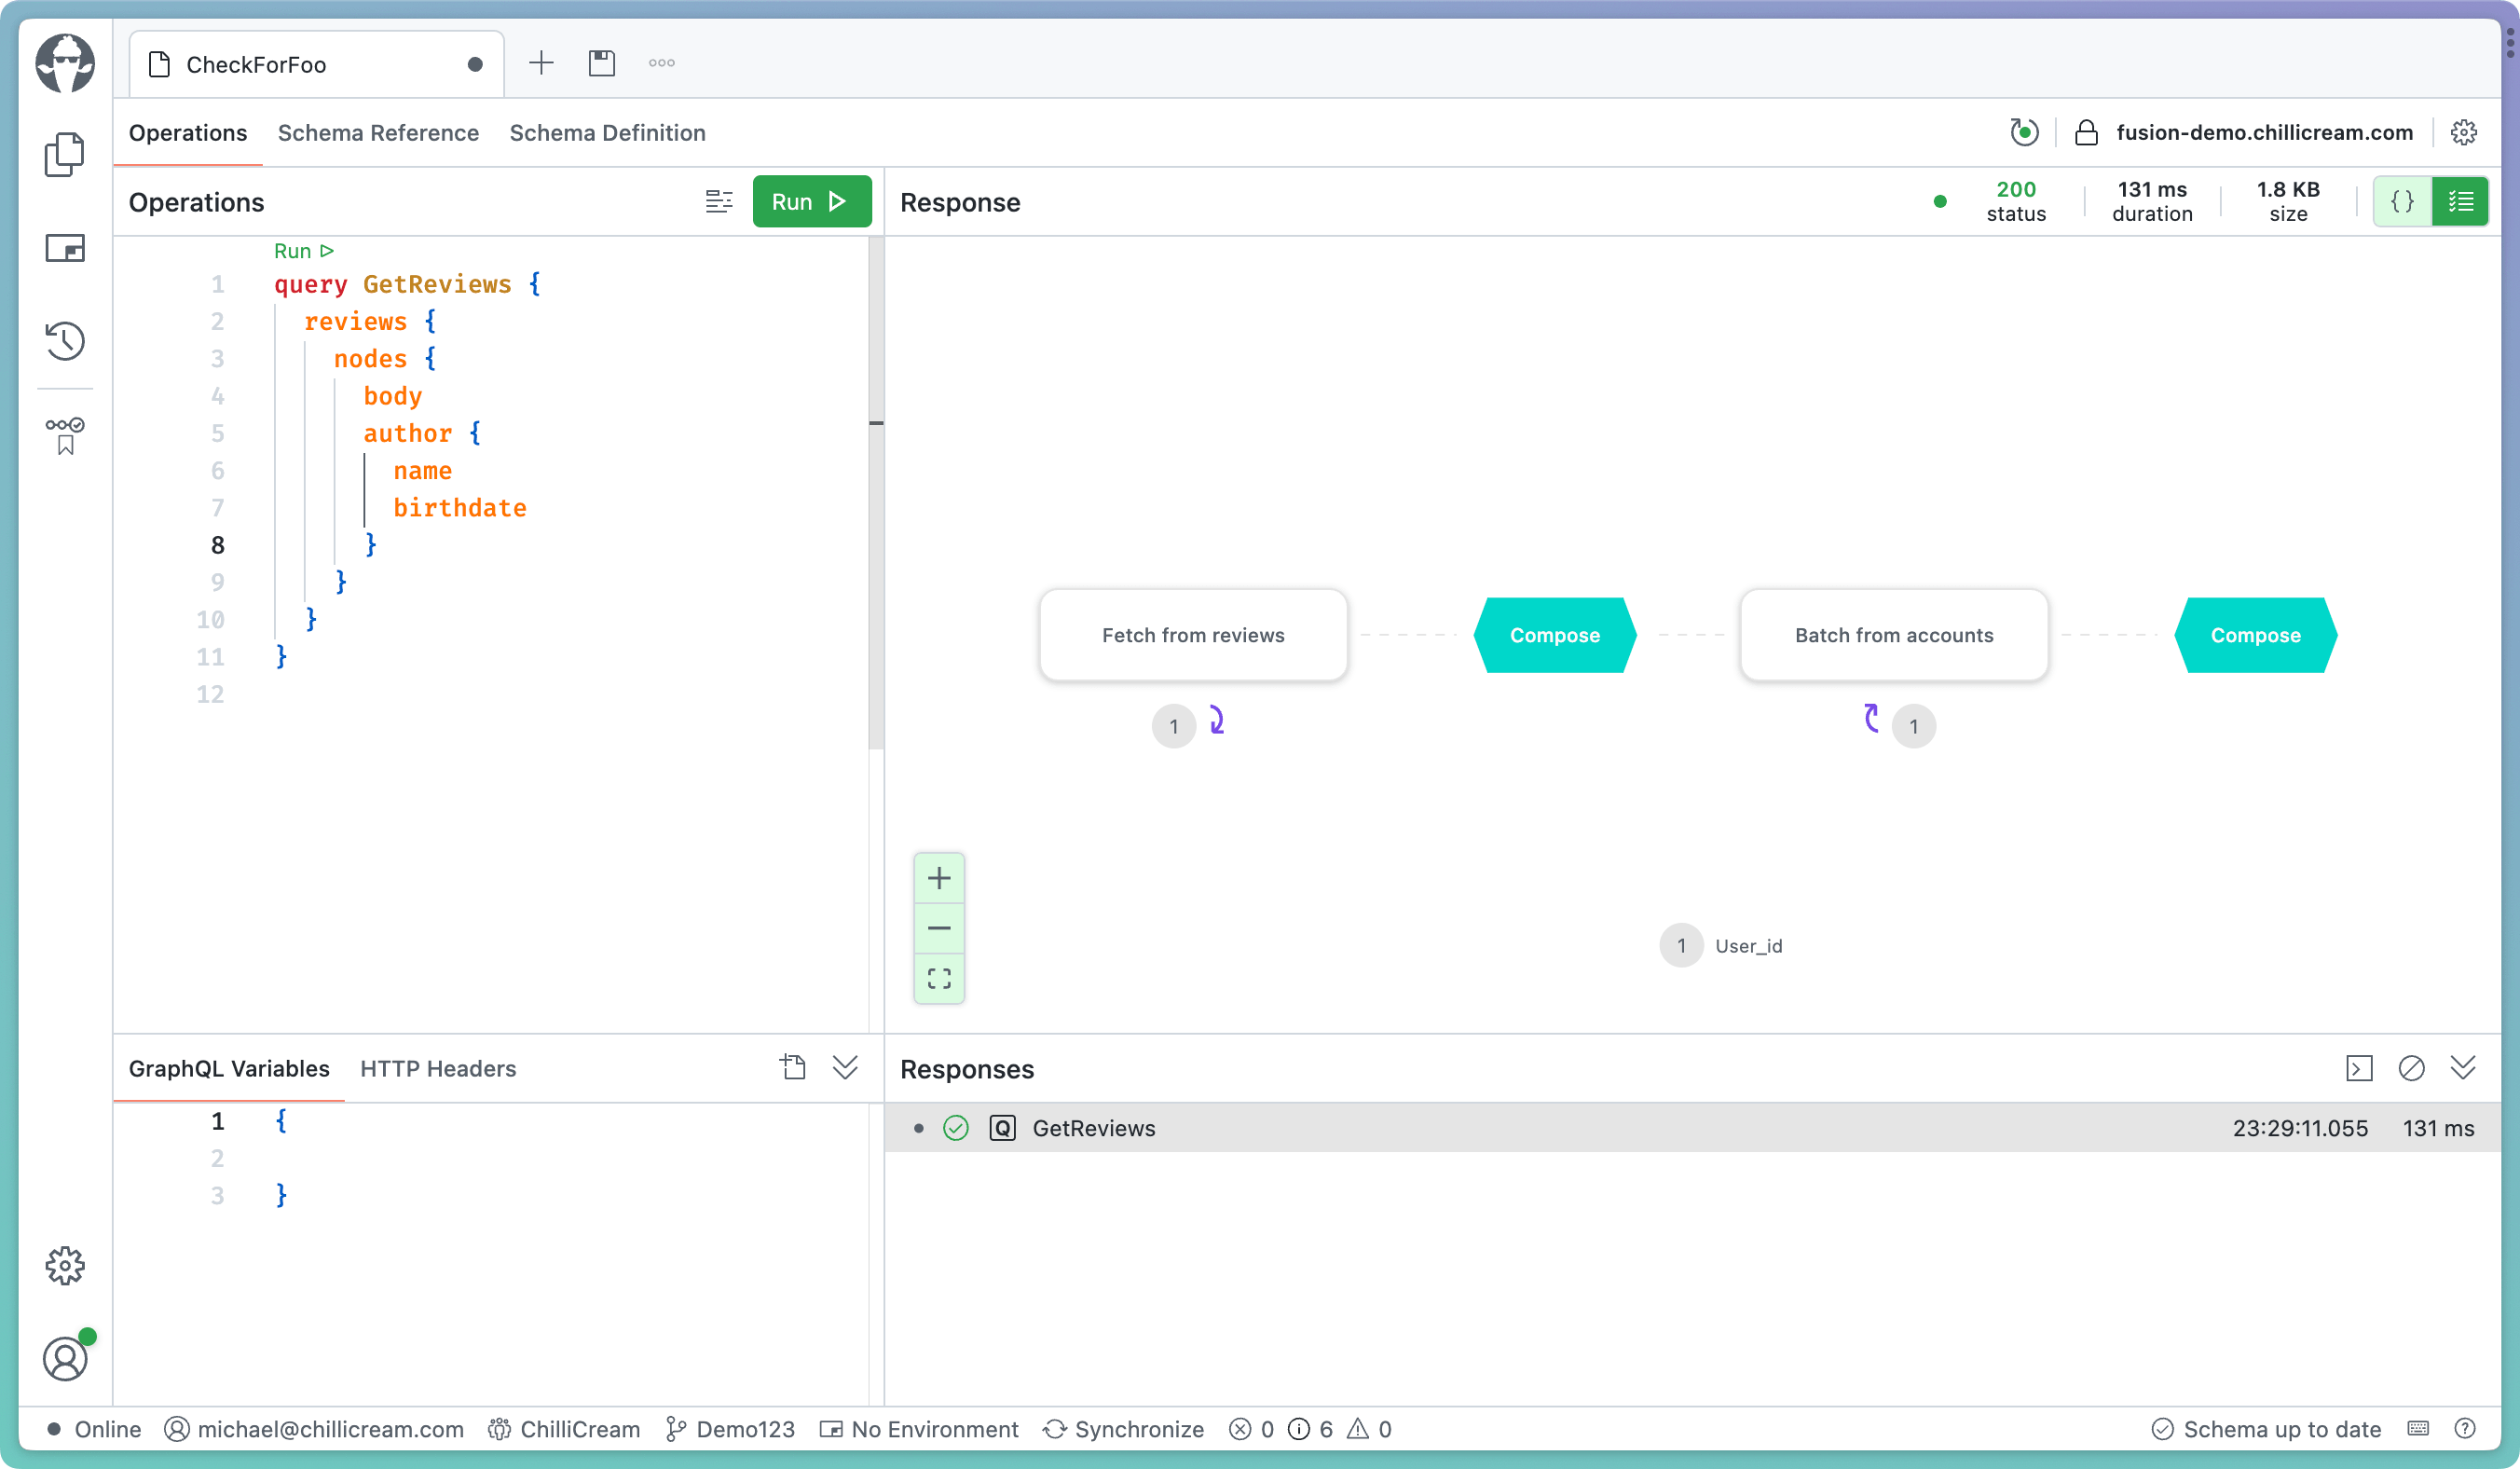The width and height of the screenshot is (2520, 1469).
Task: Open sidebar Settings gear
Action: (65, 1266)
